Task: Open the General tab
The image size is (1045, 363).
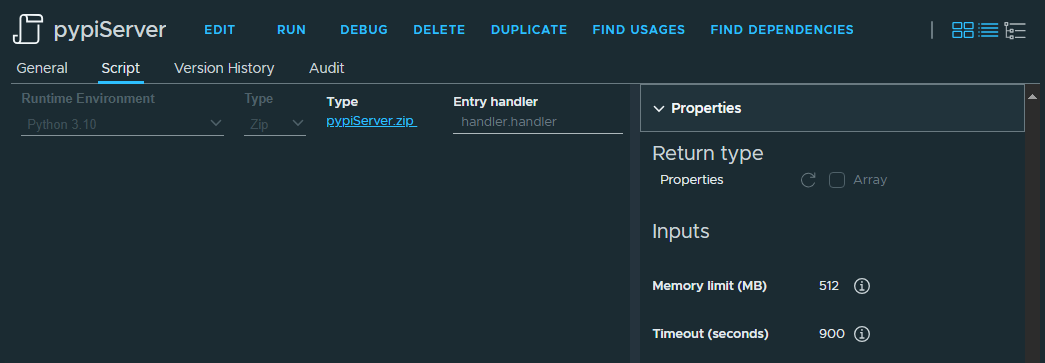Action: pyautogui.click(x=42, y=68)
